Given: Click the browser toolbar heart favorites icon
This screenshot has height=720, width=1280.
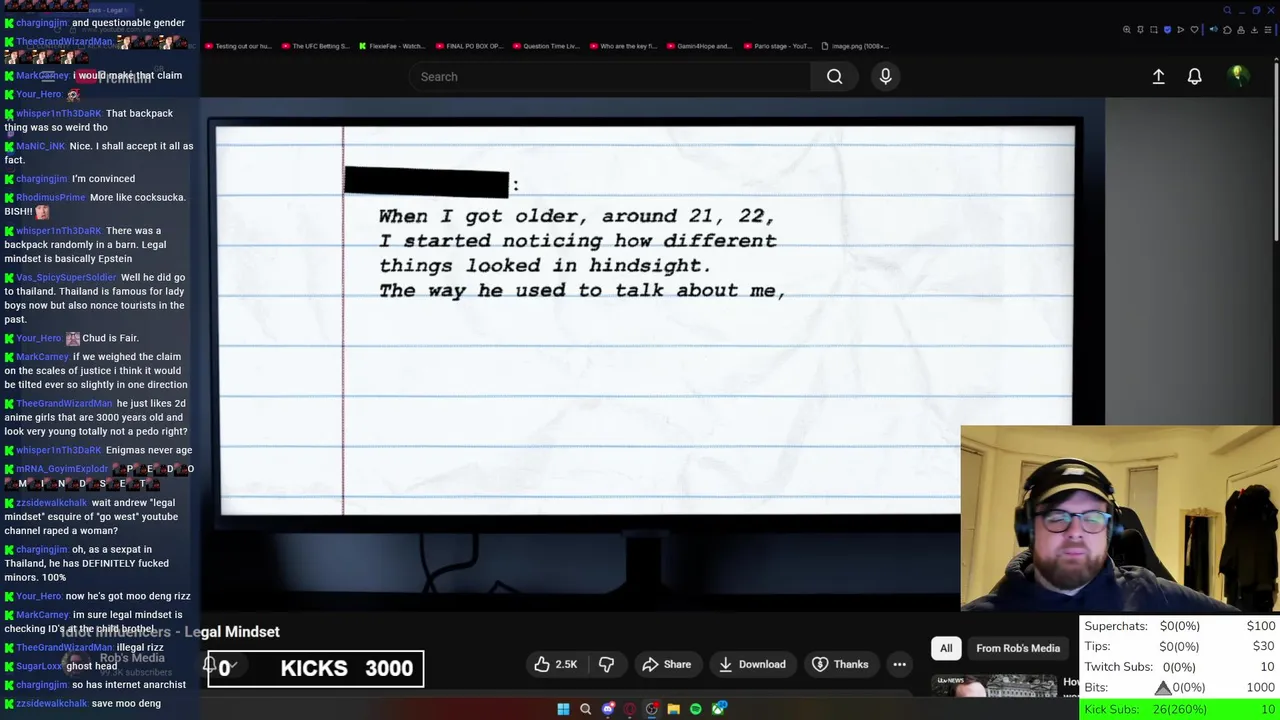Looking at the screenshot, I should tap(1194, 30).
